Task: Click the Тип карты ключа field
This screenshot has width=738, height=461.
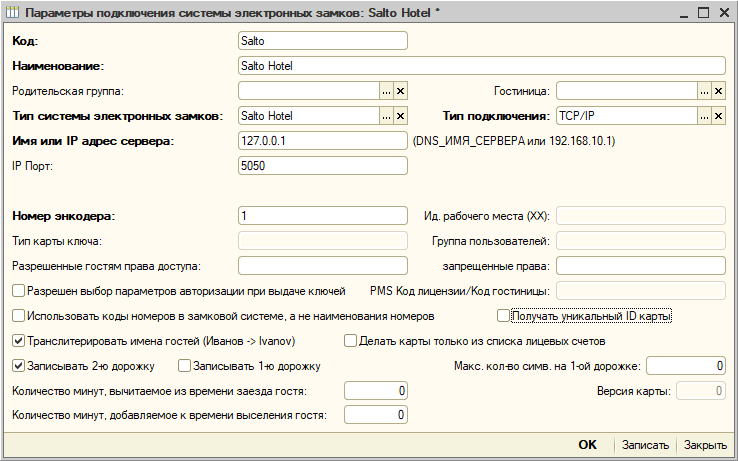Action: pos(322,241)
